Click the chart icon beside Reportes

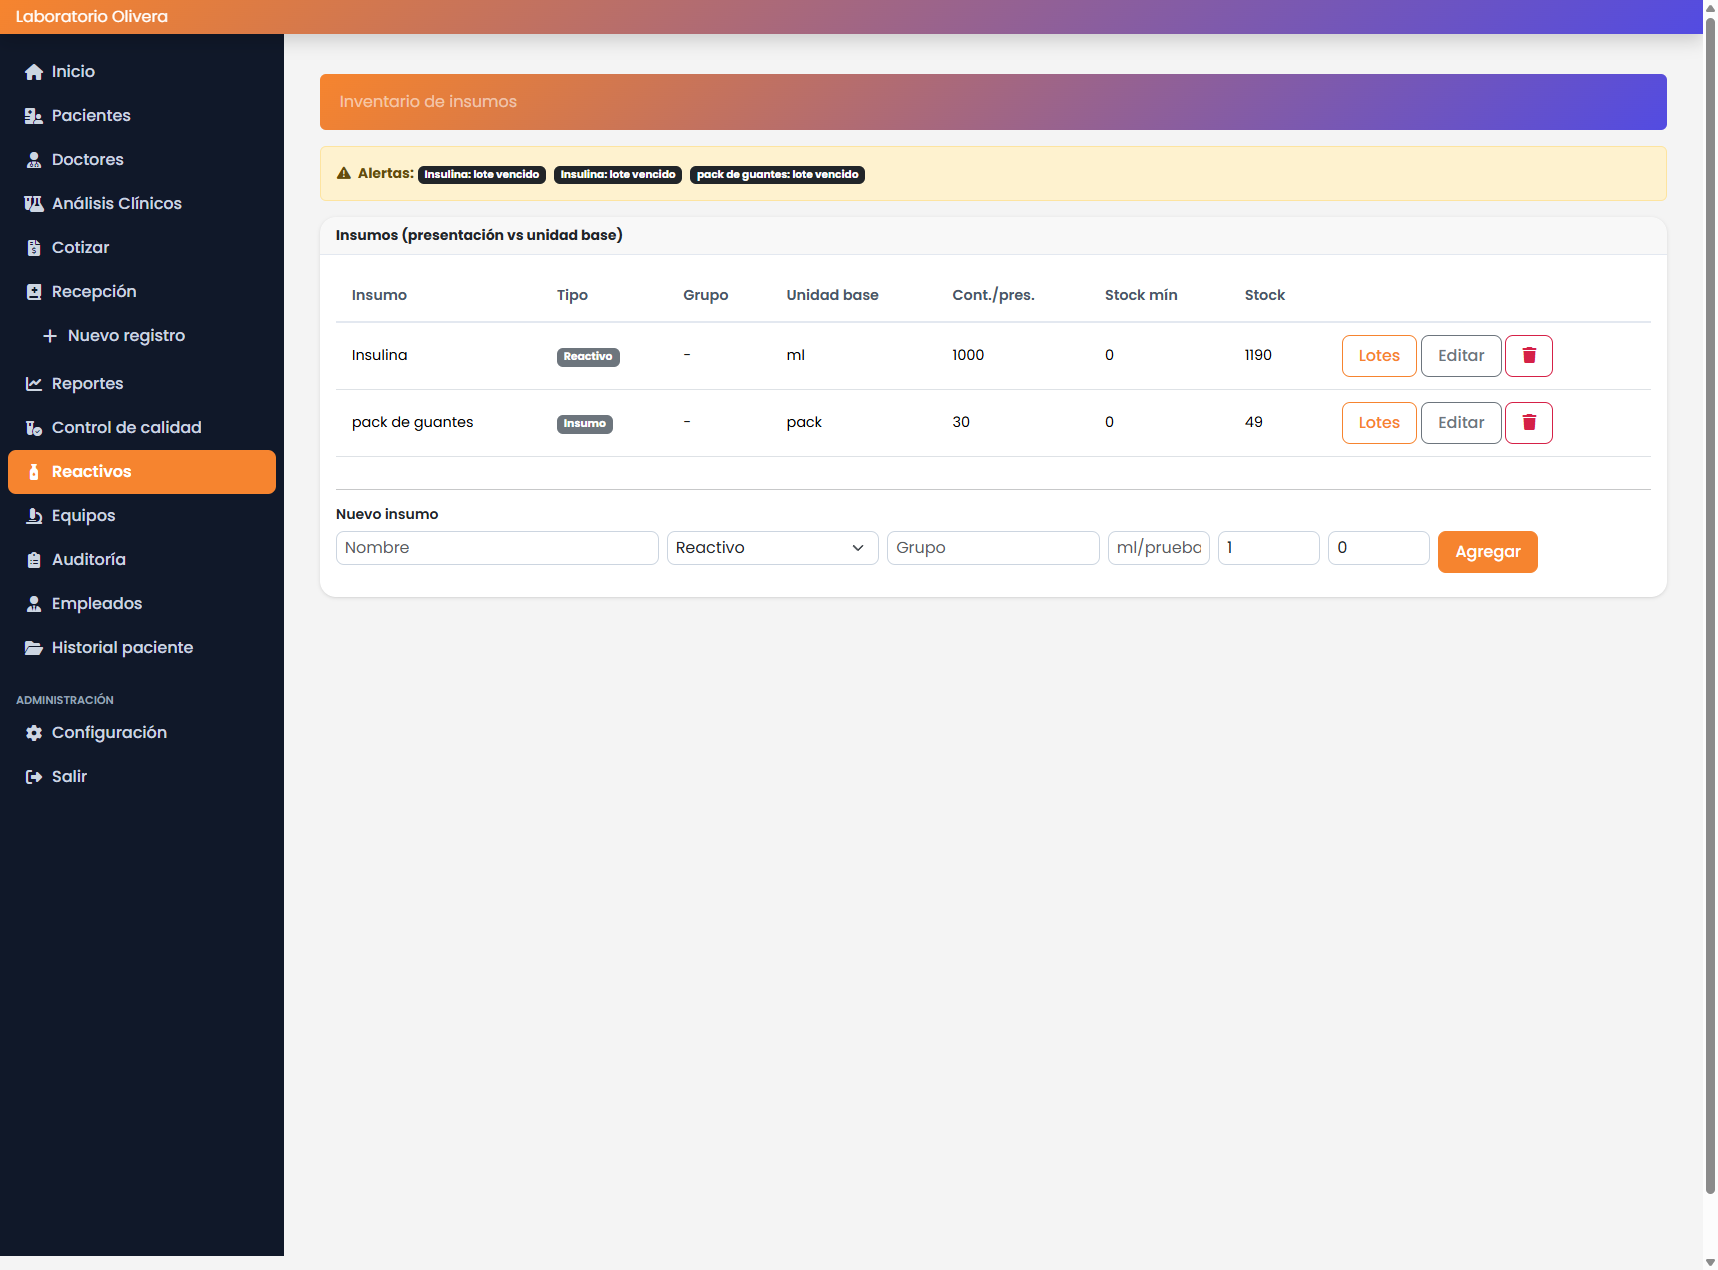tap(34, 384)
